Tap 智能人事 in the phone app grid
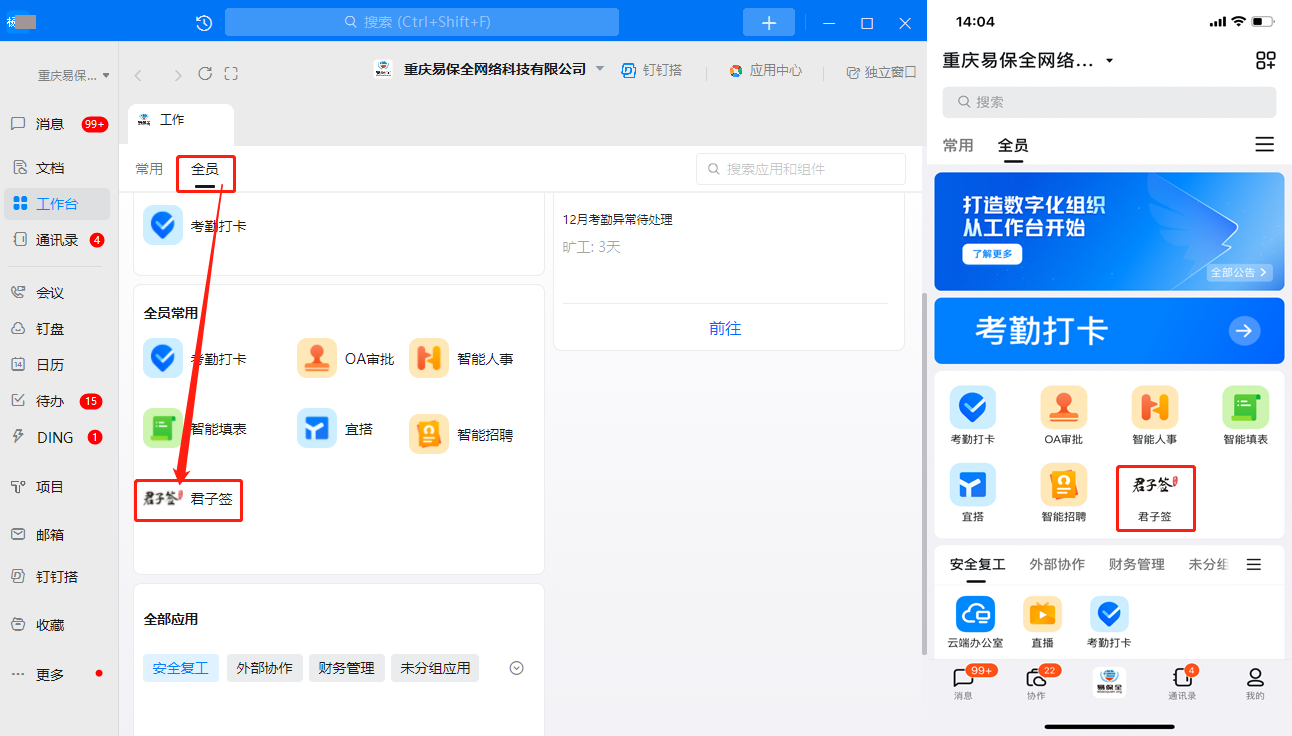 click(x=1154, y=416)
